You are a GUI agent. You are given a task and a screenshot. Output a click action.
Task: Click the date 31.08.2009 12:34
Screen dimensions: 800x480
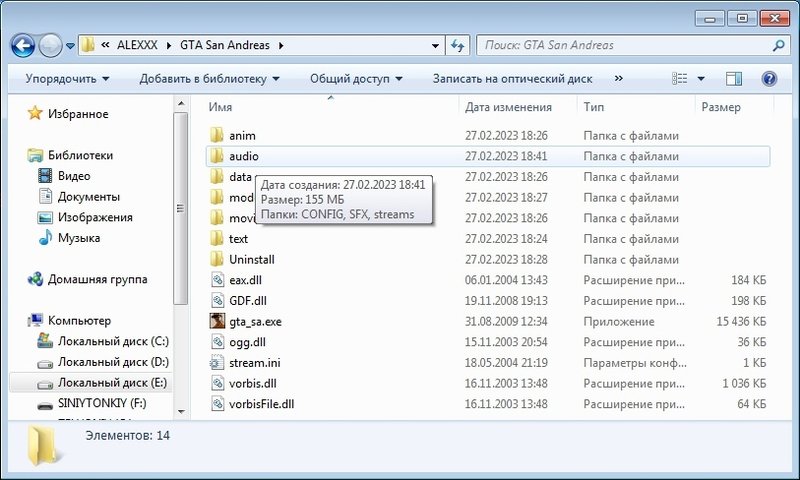pos(506,321)
